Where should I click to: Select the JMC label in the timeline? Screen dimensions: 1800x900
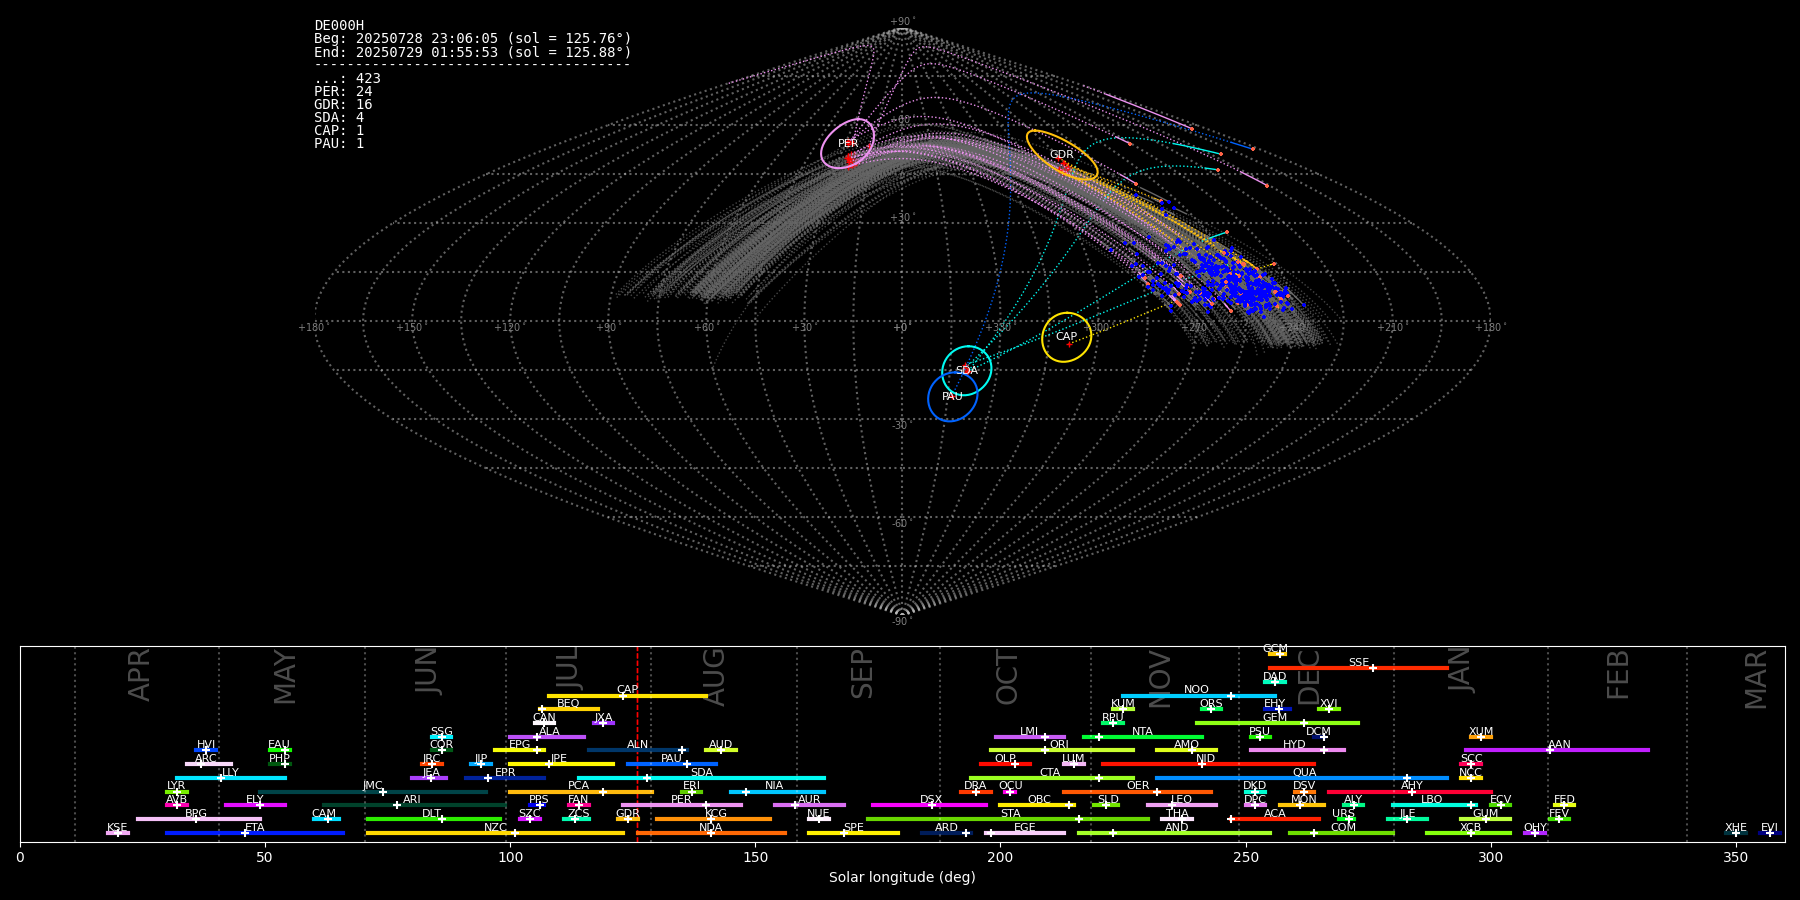tap(373, 786)
